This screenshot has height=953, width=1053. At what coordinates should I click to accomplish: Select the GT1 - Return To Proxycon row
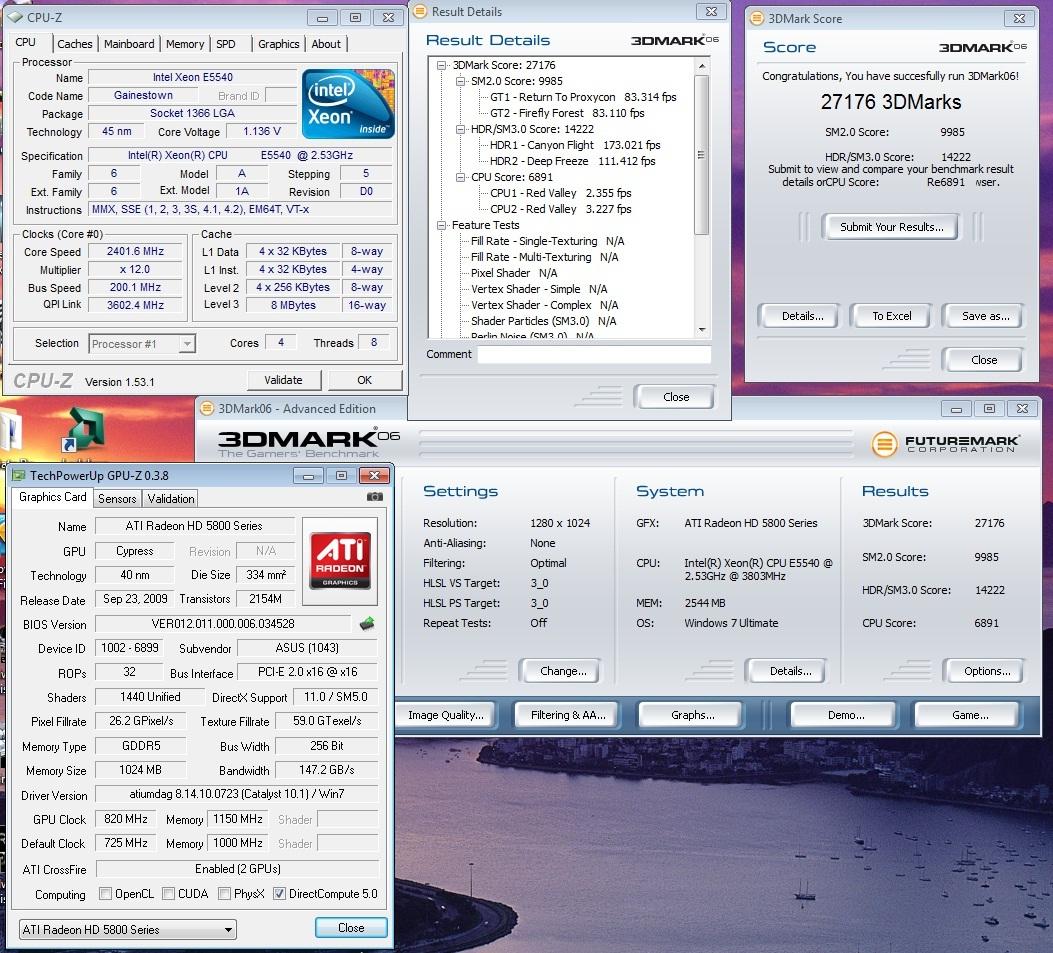[x=583, y=97]
